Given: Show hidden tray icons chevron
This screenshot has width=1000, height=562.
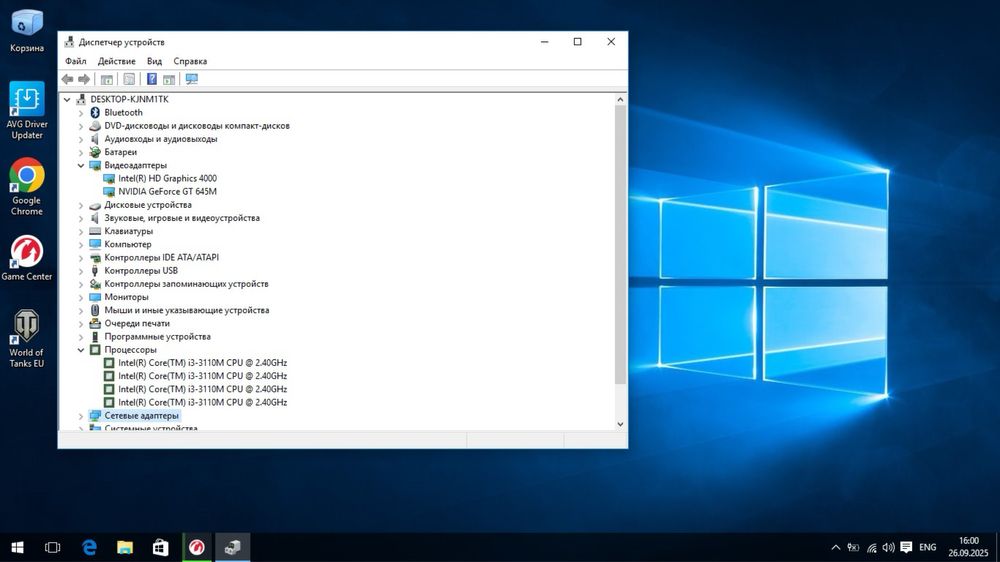Looking at the screenshot, I should click(835, 547).
